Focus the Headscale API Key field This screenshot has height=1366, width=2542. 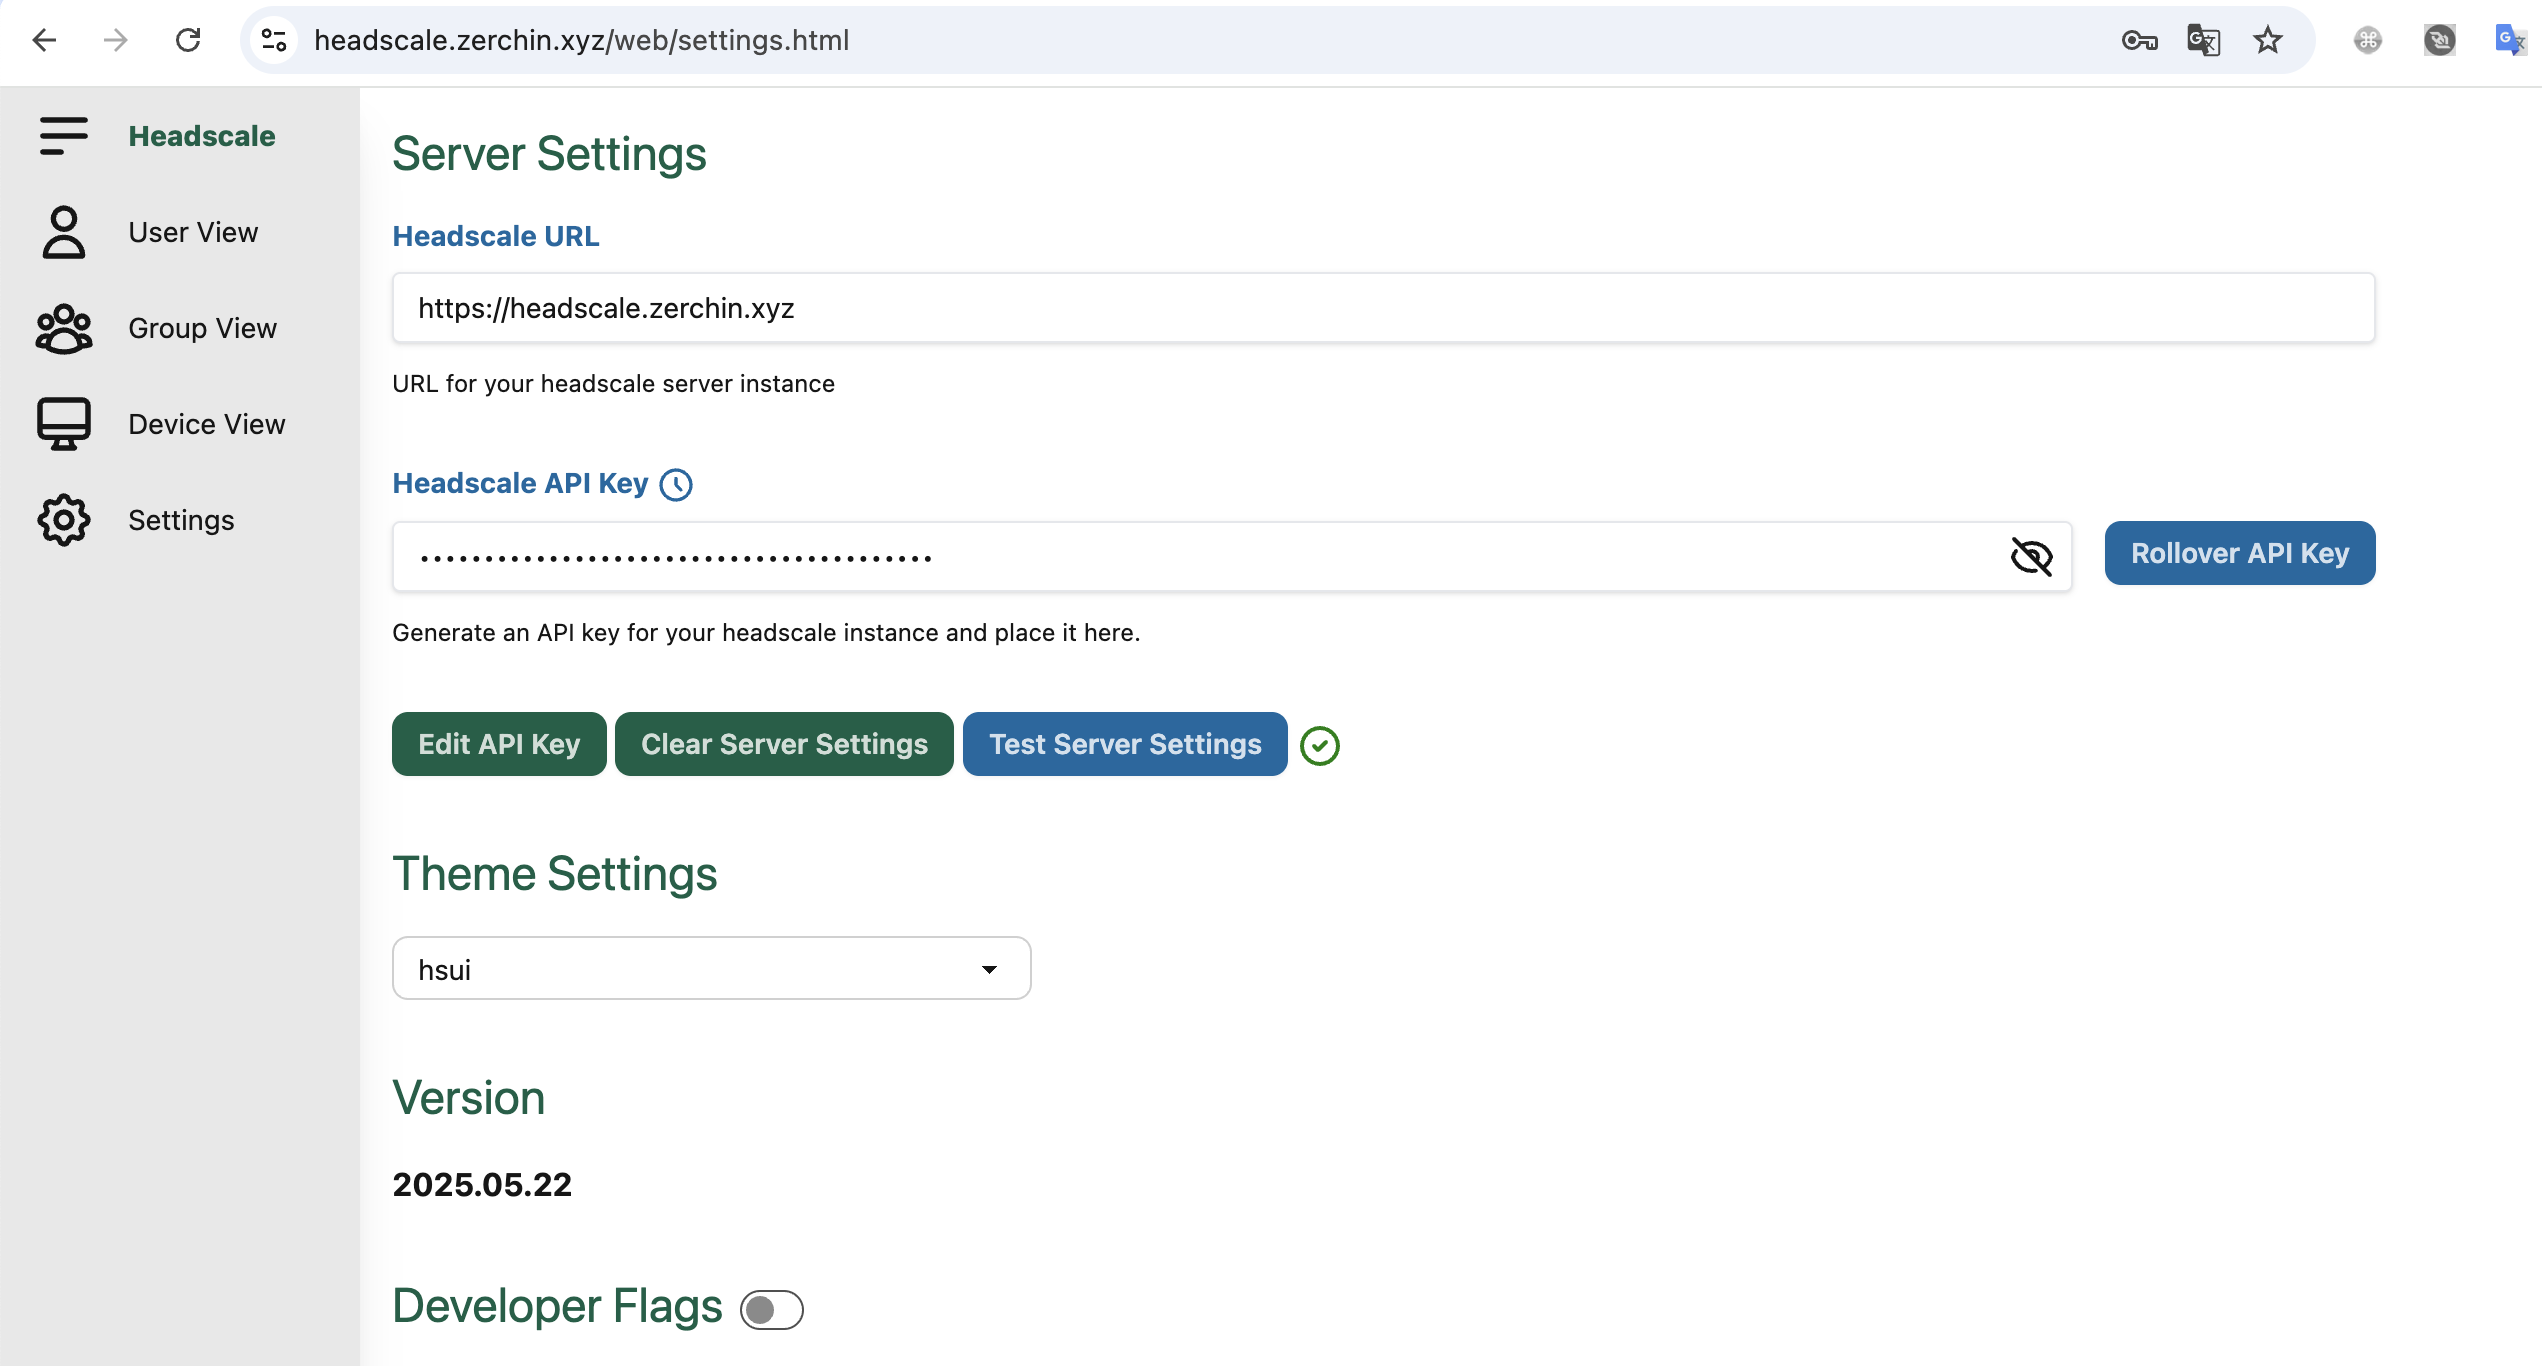click(x=1232, y=556)
